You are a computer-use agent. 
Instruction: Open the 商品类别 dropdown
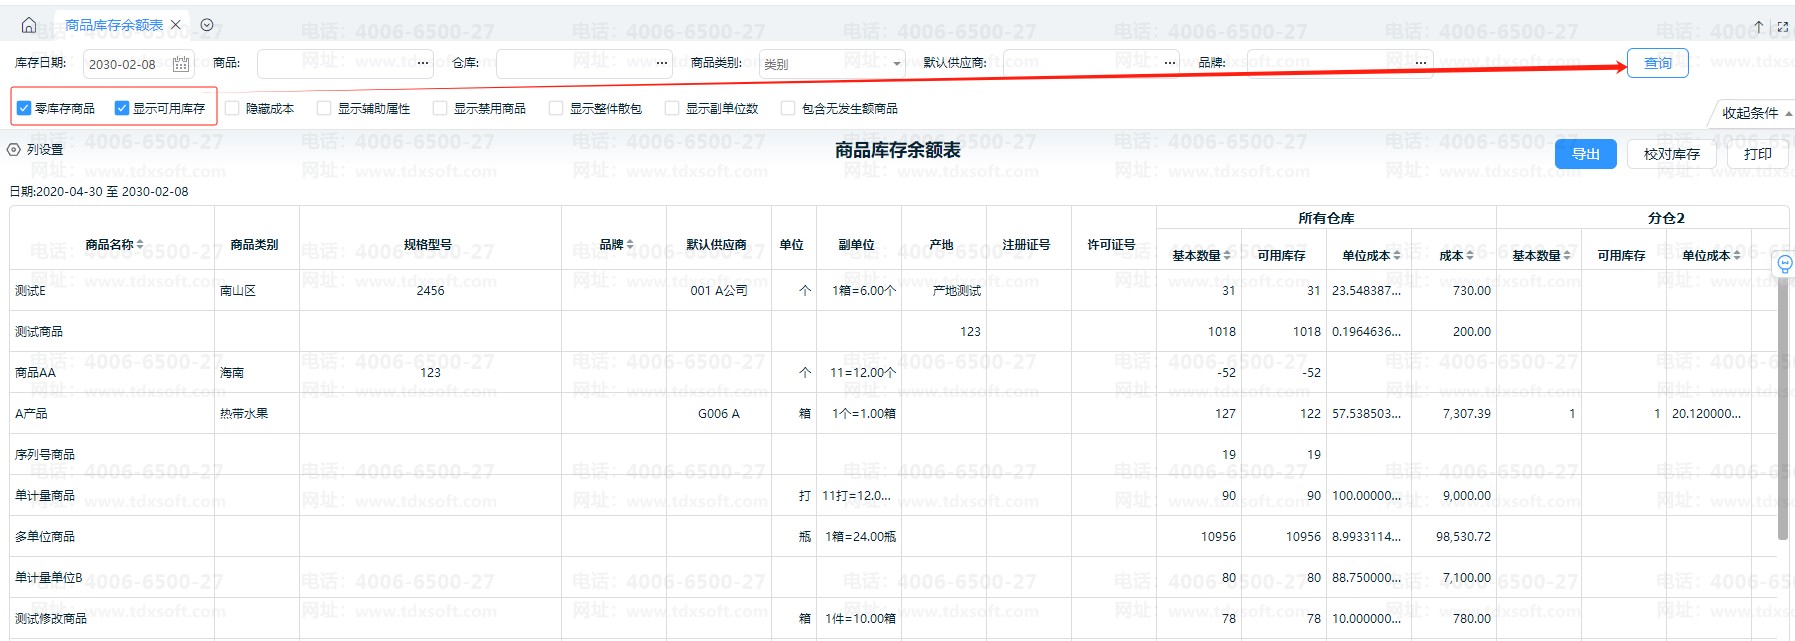click(831, 64)
